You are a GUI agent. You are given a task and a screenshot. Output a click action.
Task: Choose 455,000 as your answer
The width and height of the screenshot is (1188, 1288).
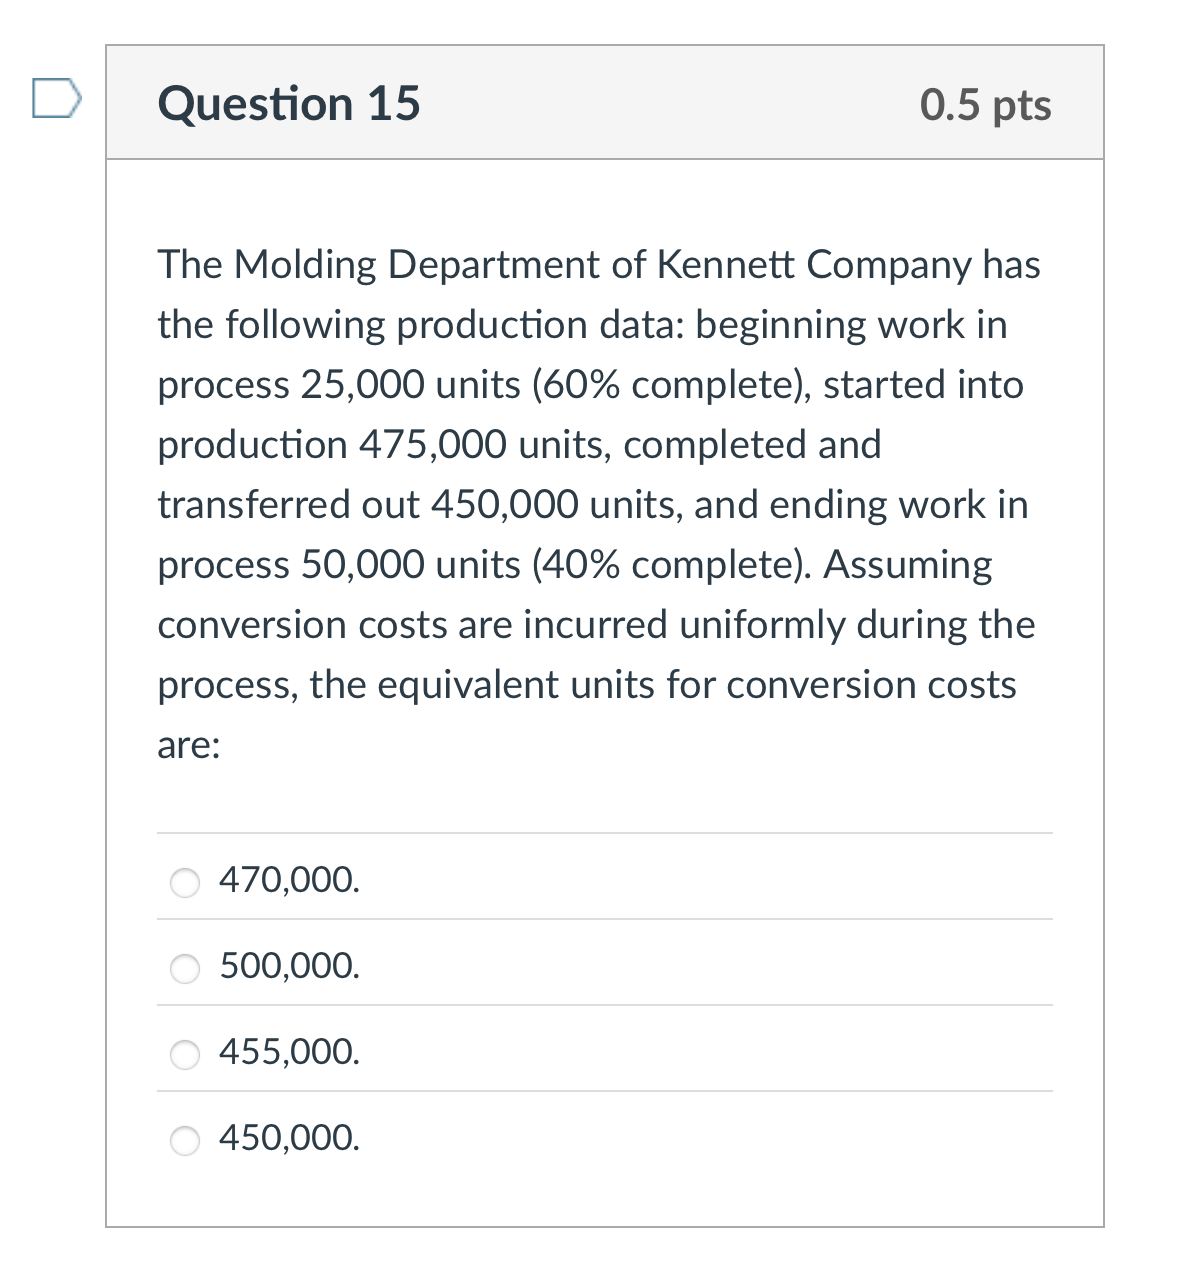click(185, 1053)
